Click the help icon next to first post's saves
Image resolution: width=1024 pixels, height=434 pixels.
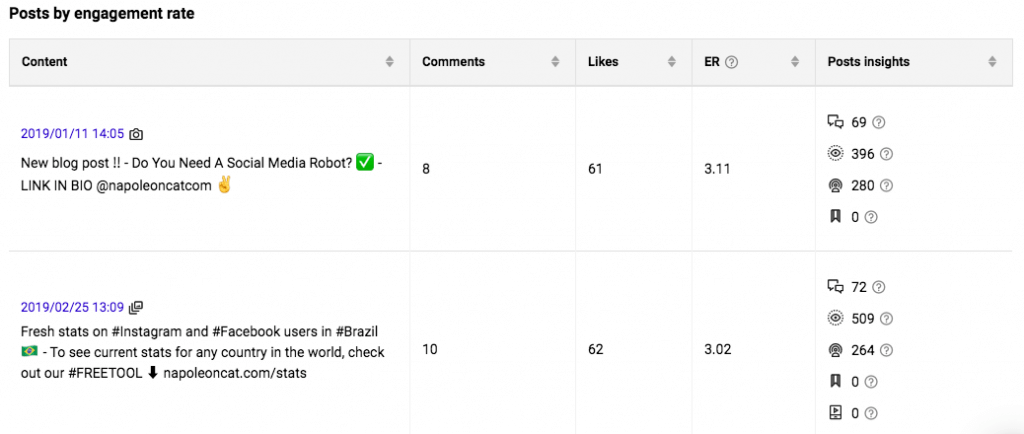tap(871, 217)
